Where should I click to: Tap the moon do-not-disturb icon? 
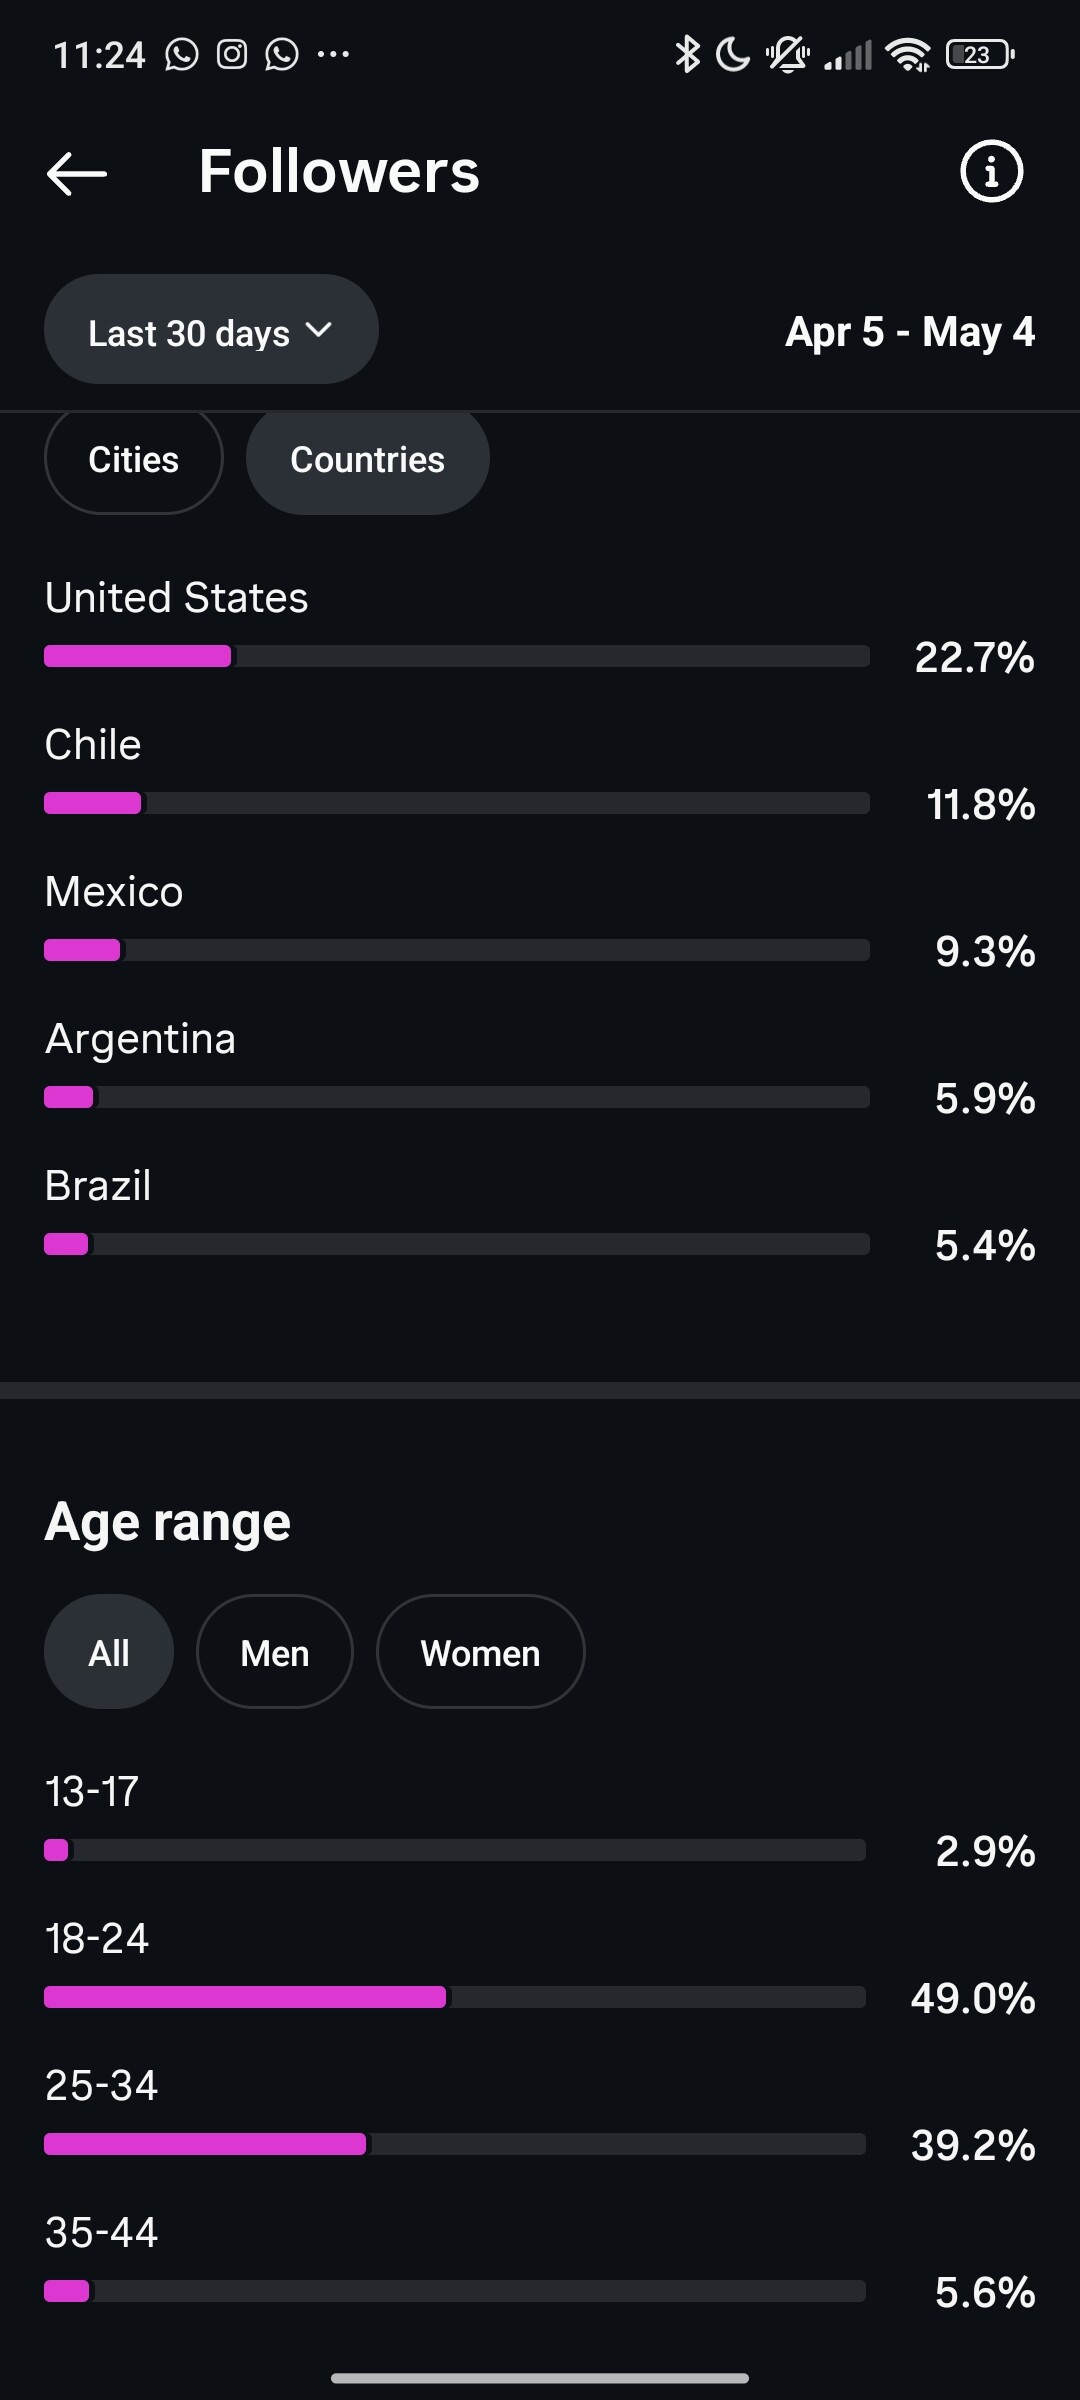(x=733, y=54)
